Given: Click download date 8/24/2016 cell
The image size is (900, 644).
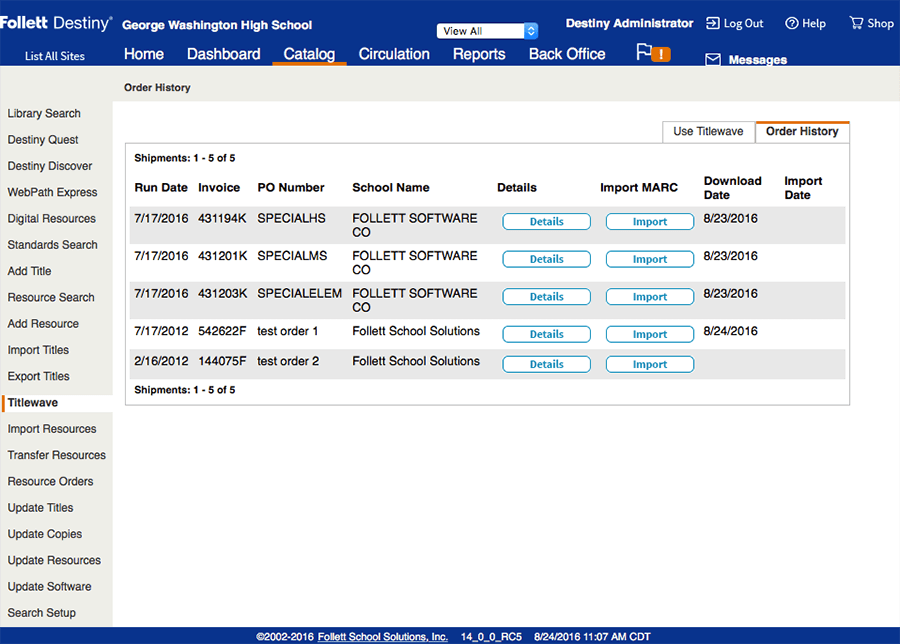Looking at the screenshot, I should tap(730, 331).
